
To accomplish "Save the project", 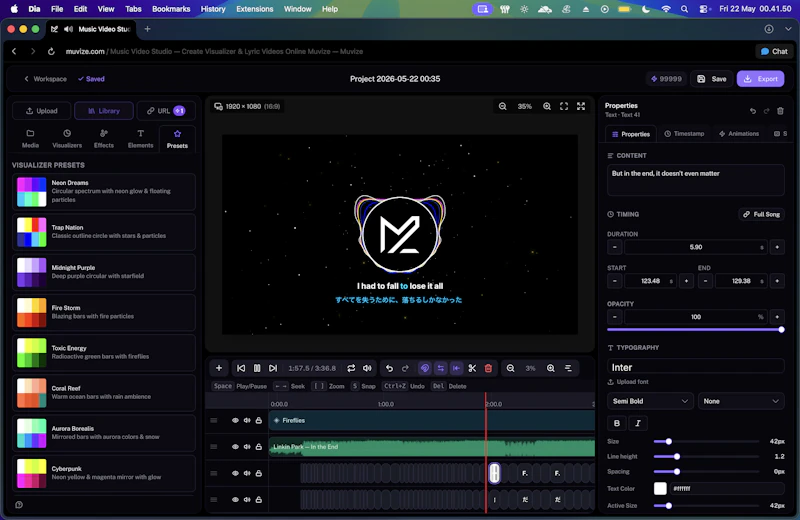I will (x=712, y=79).
